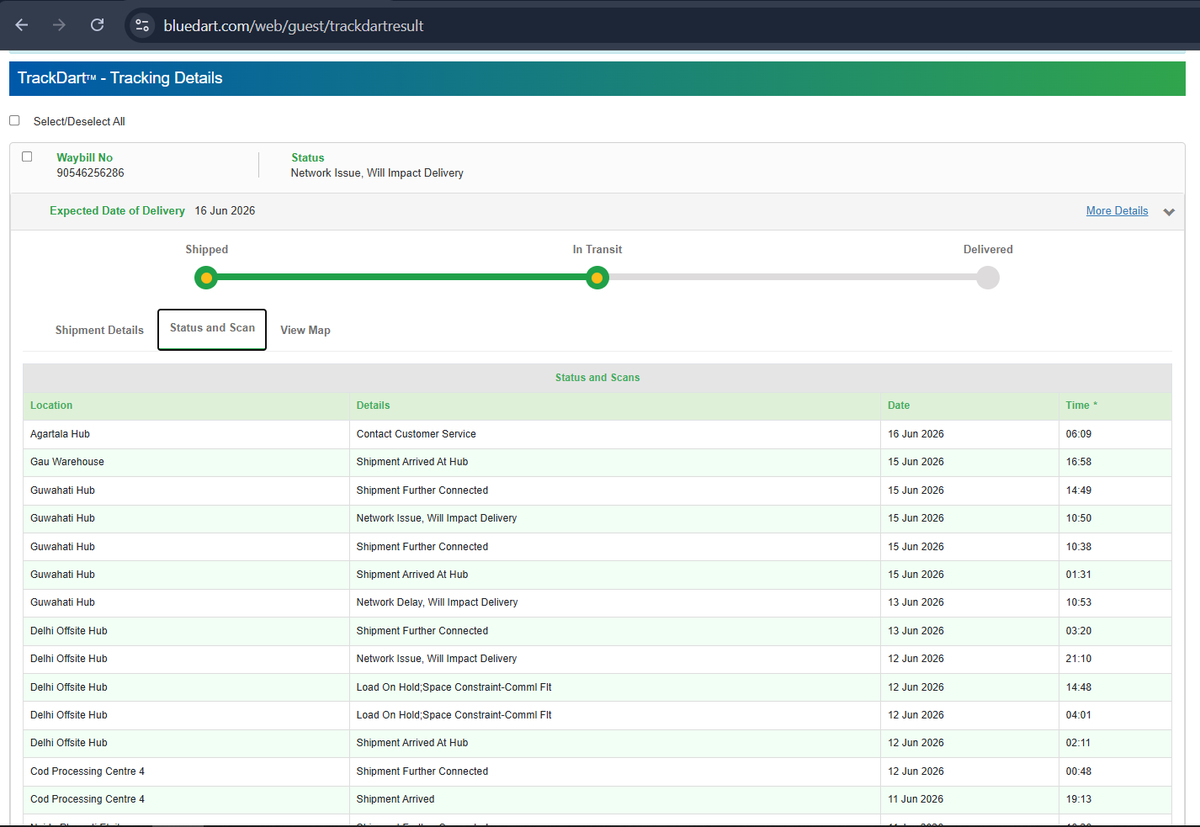The image size is (1200, 827).
Task: Click the Expected Date of Delivery label
Action: 117,211
